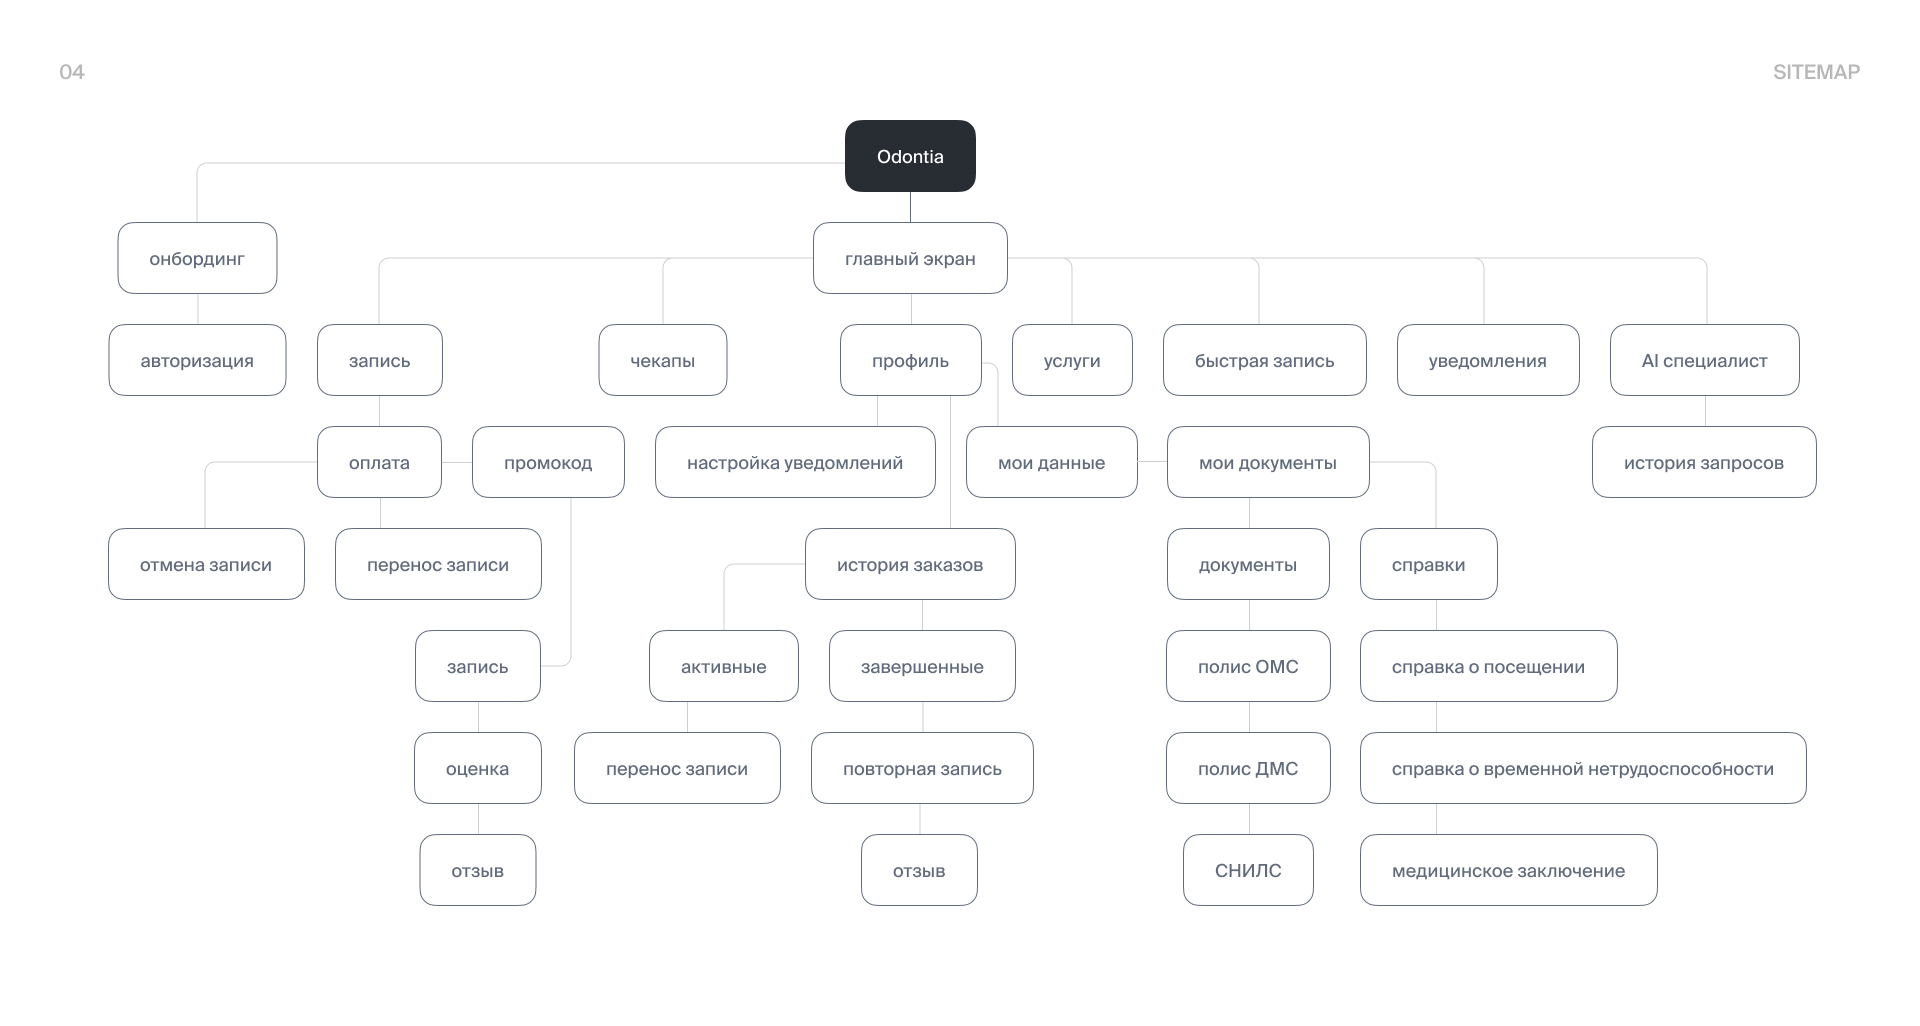The image size is (1920, 1026).
Task: Select the настройка уведомлений box
Action: [x=795, y=463]
